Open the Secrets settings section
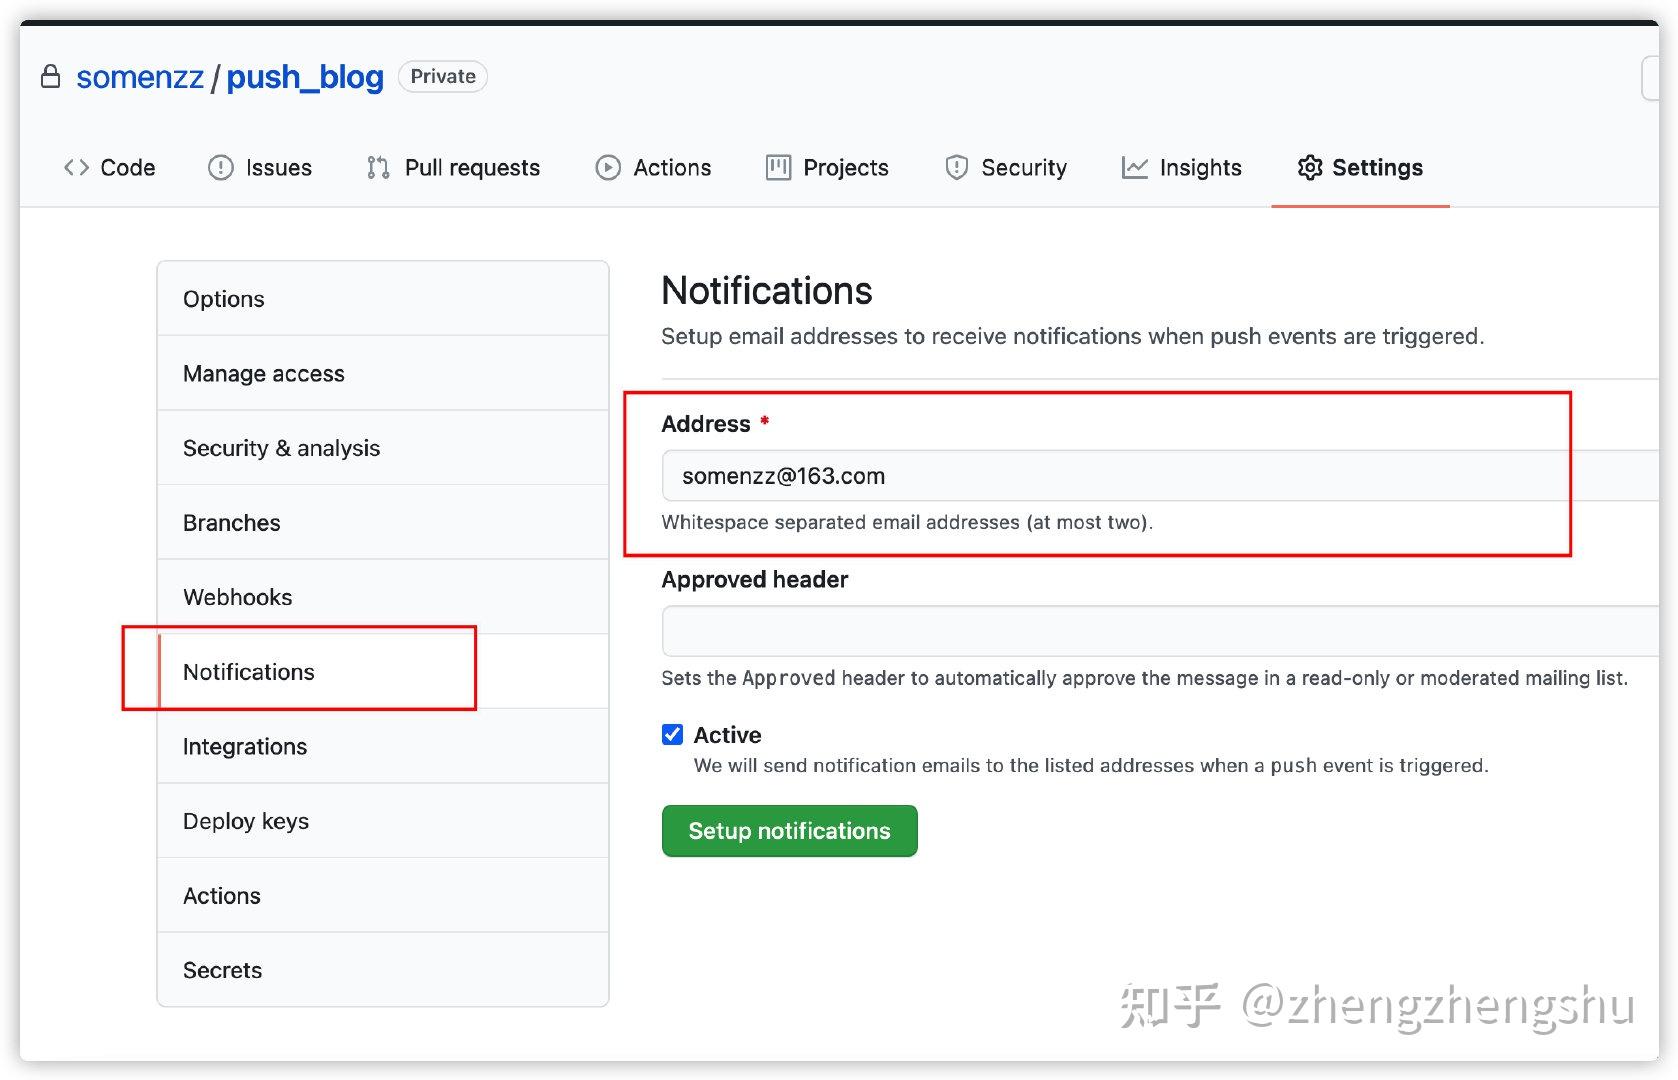Viewport: 1678px width, 1080px height. point(222,969)
